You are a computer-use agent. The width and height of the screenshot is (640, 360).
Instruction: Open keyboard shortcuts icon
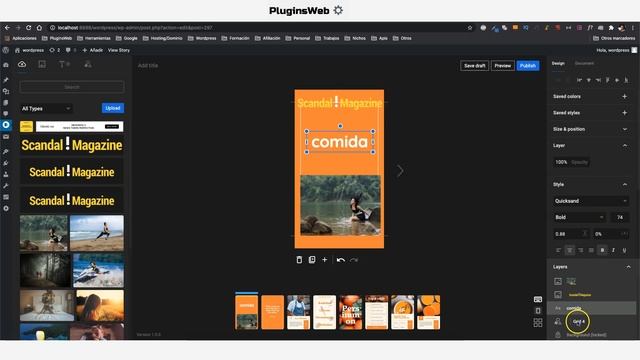coord(538,299)
